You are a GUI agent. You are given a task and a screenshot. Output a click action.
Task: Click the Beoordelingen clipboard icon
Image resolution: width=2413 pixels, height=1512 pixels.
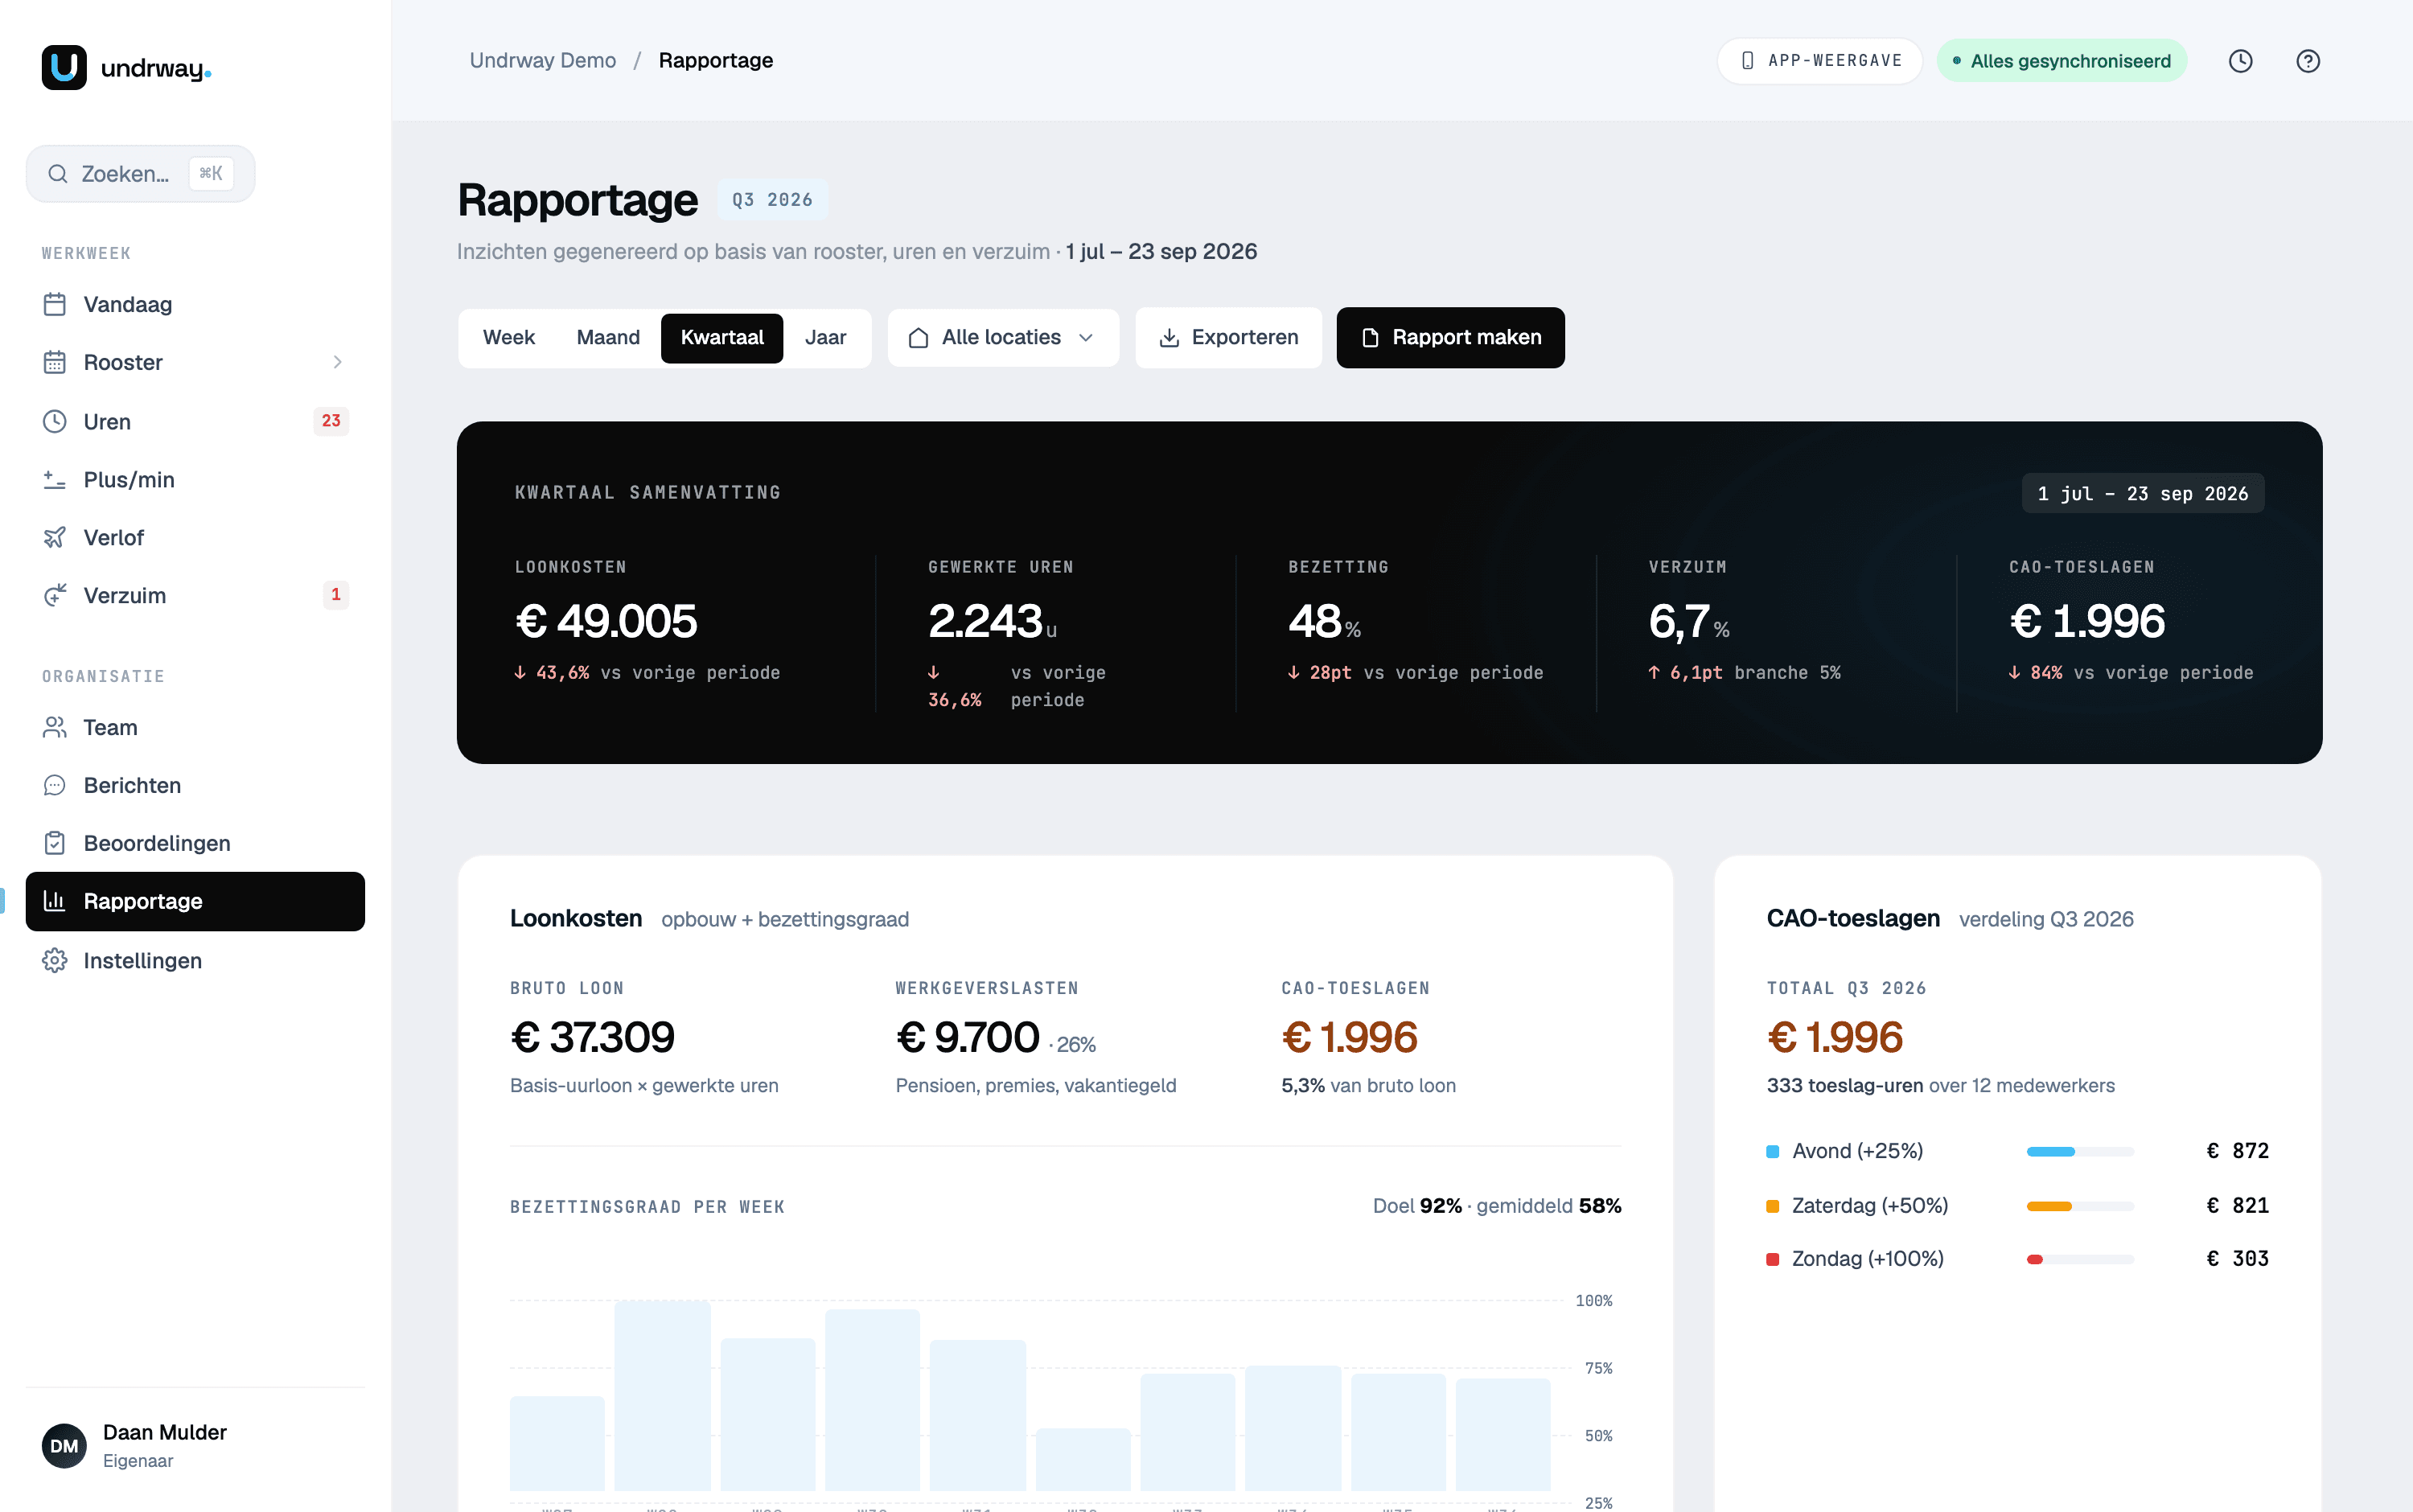coord(55,843)
